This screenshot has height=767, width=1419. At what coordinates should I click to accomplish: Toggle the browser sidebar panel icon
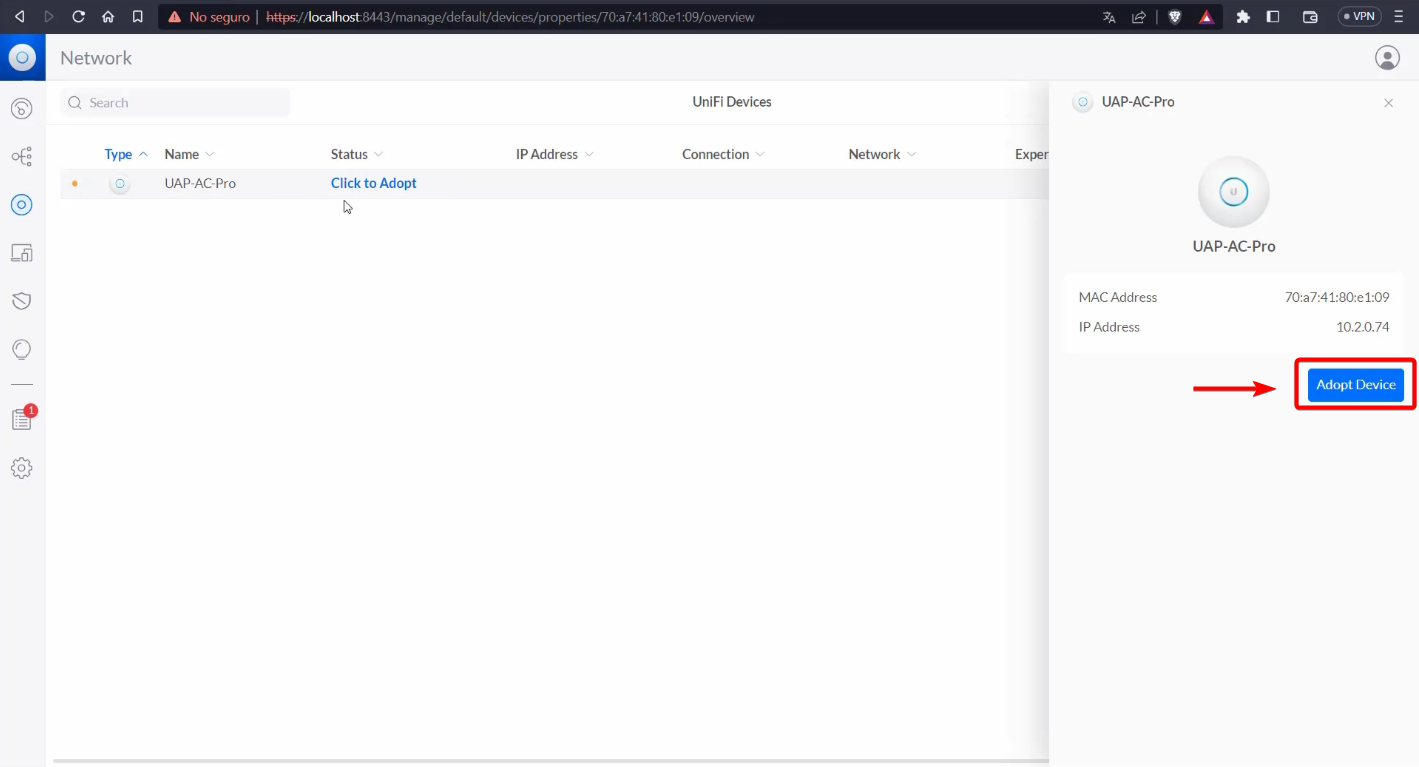click(1273, 17)
